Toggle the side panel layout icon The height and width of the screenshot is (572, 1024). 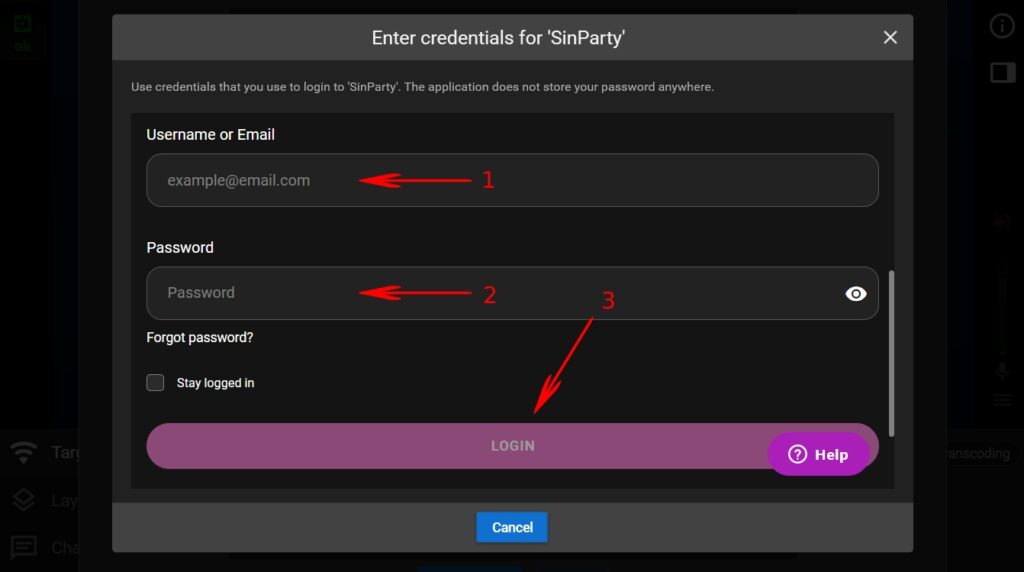point(1002,72)
